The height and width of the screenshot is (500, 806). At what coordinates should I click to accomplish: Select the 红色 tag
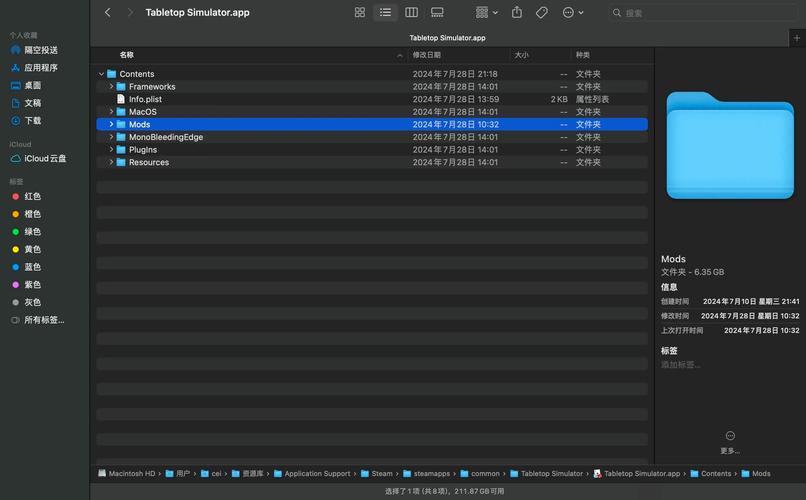coord(26,196)
